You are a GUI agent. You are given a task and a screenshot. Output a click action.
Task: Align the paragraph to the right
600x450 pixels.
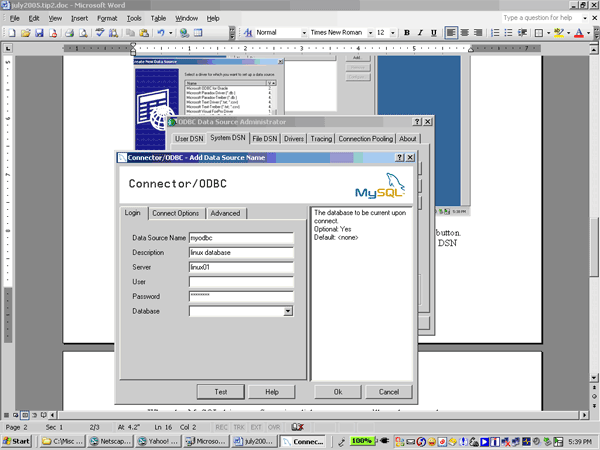478,33
